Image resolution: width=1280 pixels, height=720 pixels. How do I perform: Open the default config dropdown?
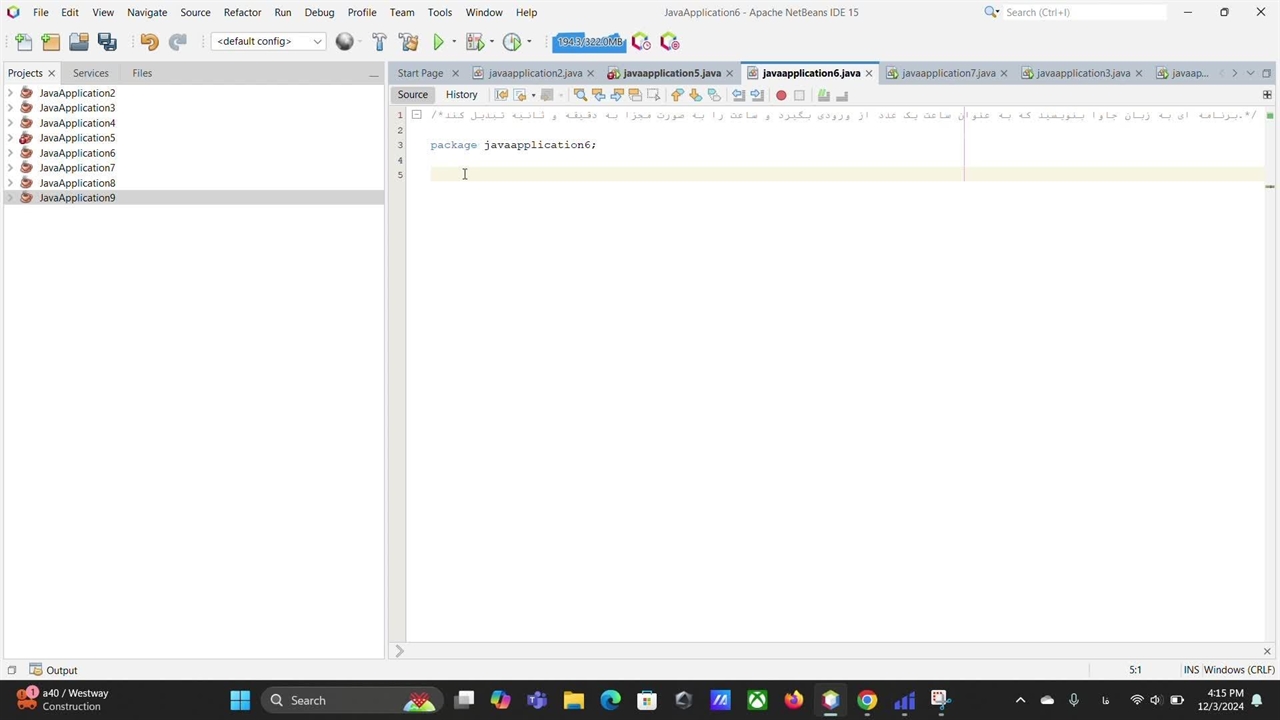268,42
